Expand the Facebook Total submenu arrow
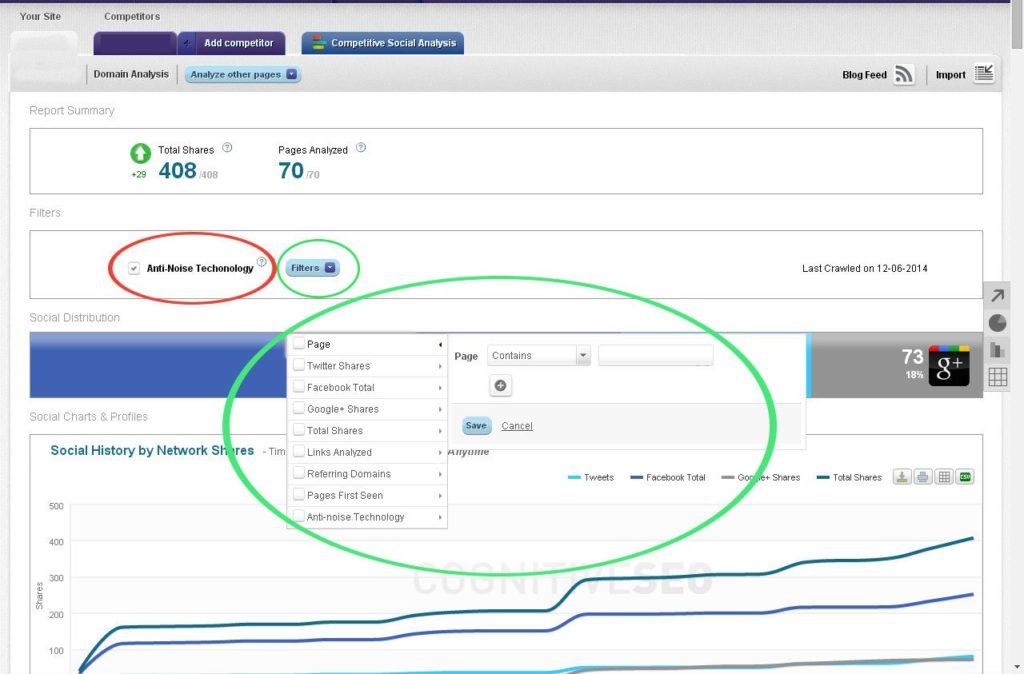This screenshot has width=1024, height=674. (440, 388)
